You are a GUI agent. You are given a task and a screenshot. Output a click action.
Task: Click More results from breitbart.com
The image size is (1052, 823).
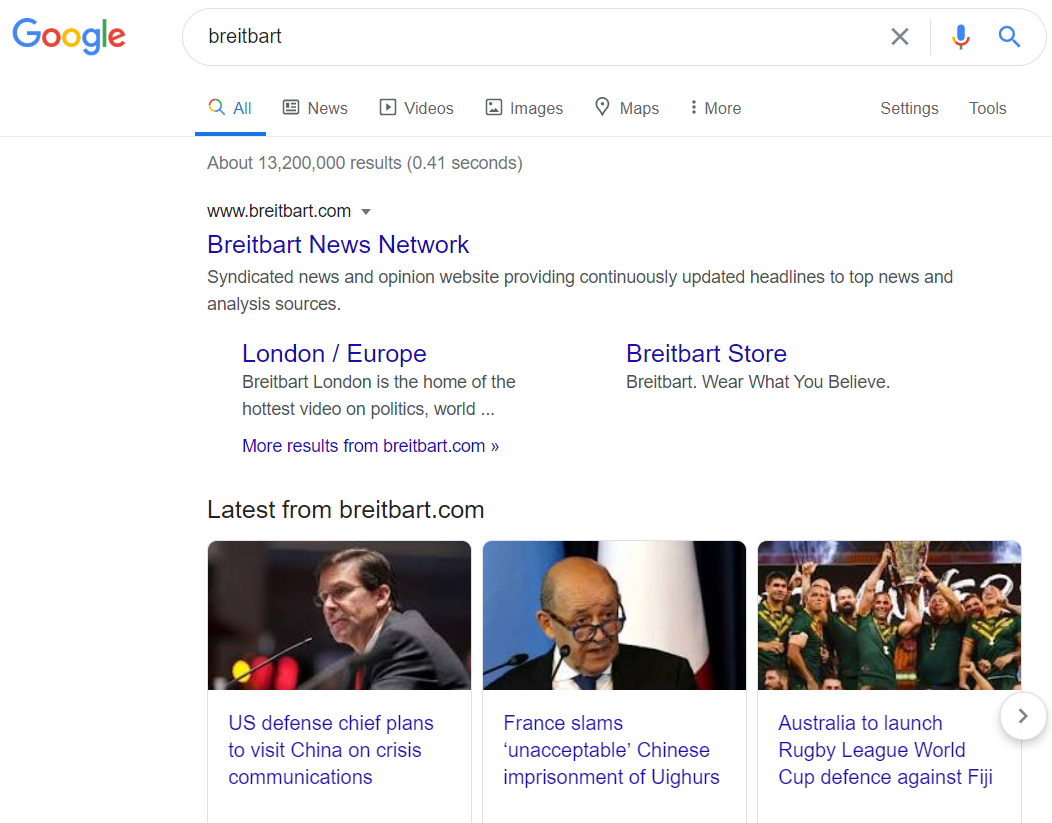[370, 446]
